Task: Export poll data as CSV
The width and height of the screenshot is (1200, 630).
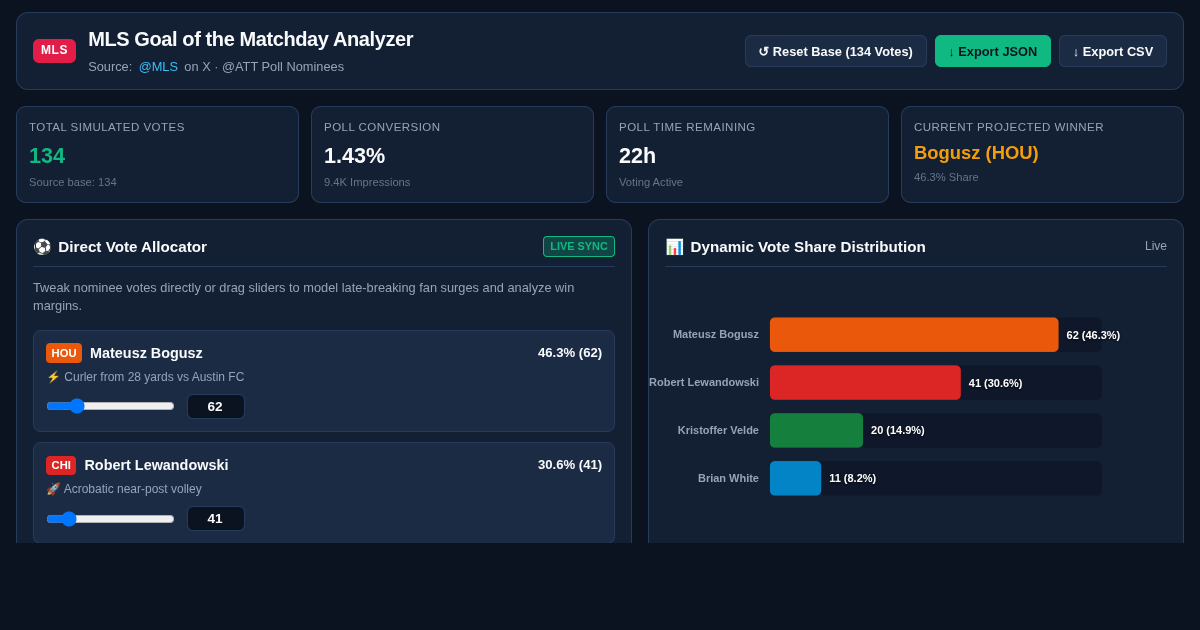Action: click(1113, 51)
